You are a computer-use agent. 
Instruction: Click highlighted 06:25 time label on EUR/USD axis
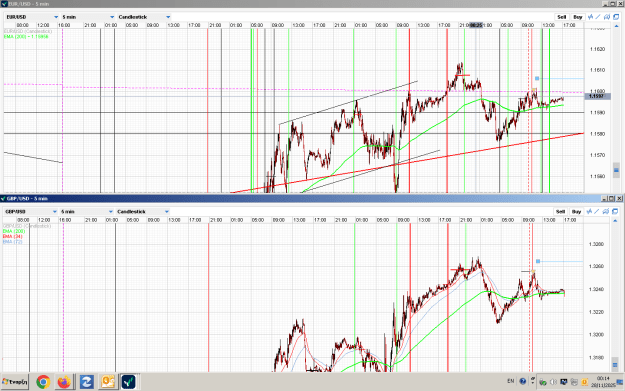coord(476,25)
